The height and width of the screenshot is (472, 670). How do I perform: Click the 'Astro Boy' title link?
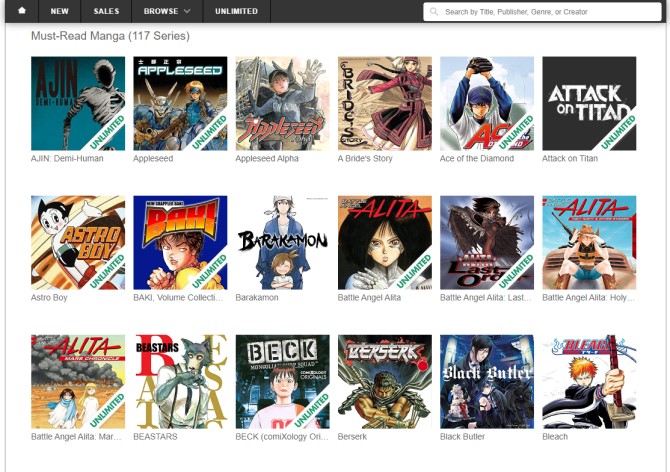[x=49, y=298]
